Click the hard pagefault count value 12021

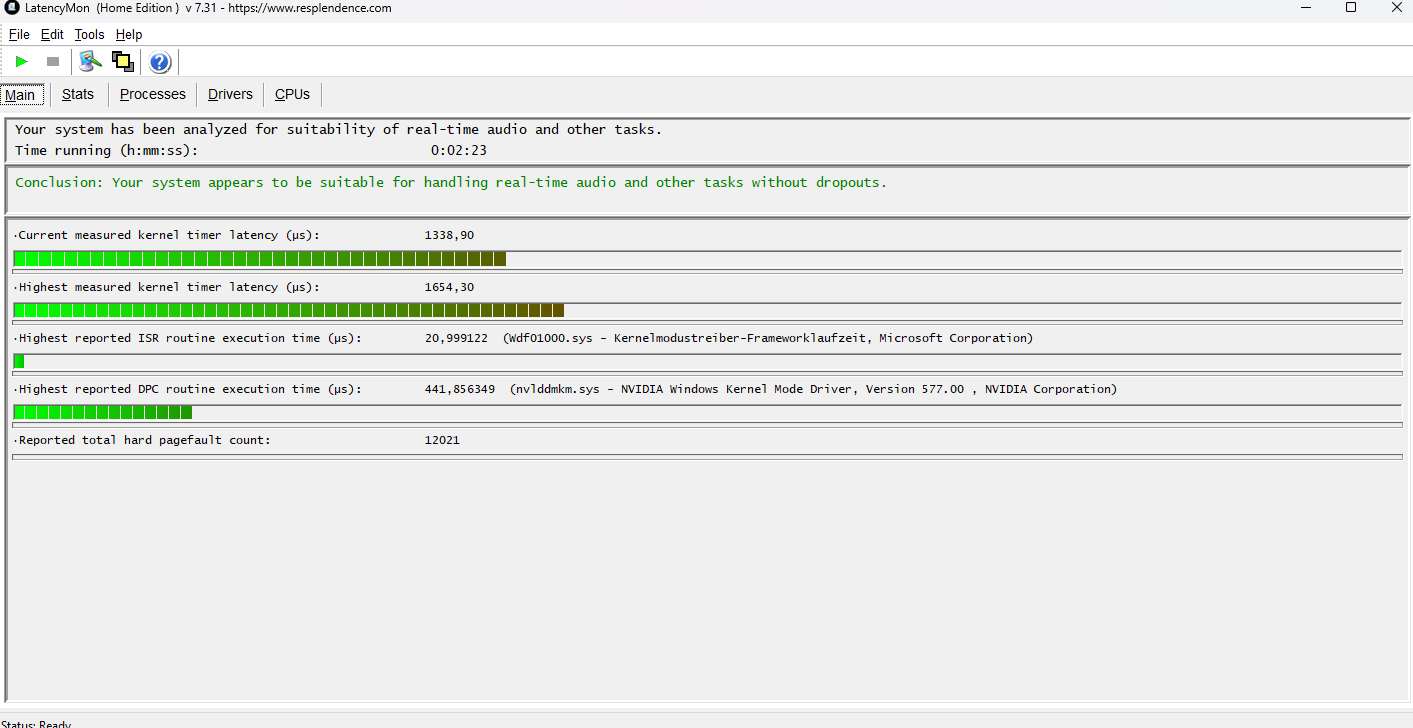pos(443,439)
